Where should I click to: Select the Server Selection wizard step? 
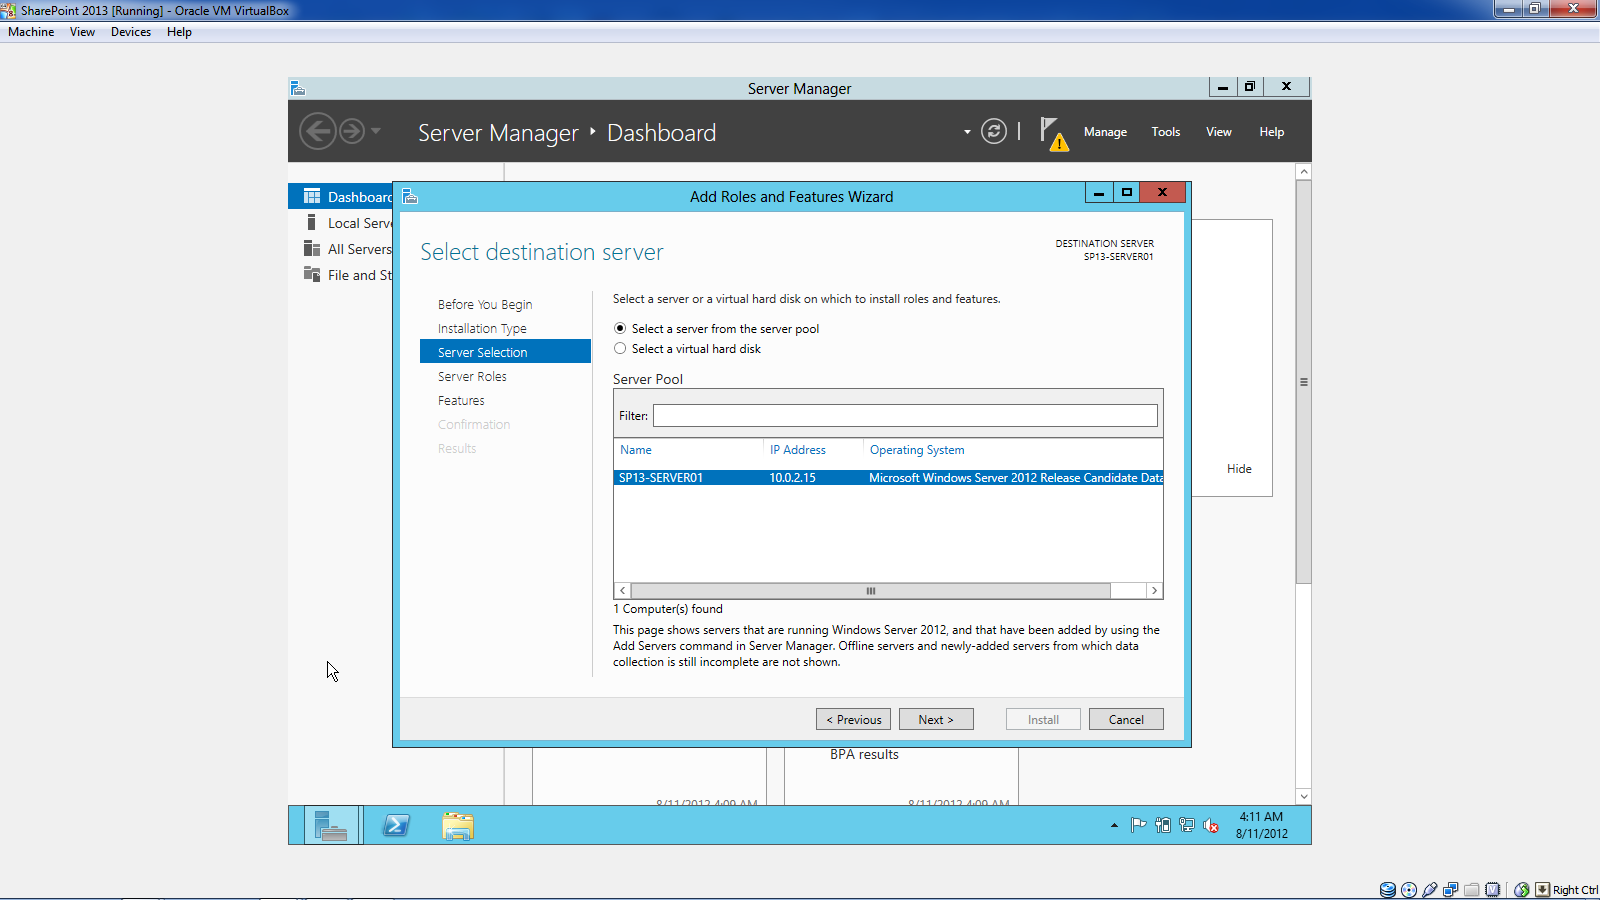click(x=505, y=352)
